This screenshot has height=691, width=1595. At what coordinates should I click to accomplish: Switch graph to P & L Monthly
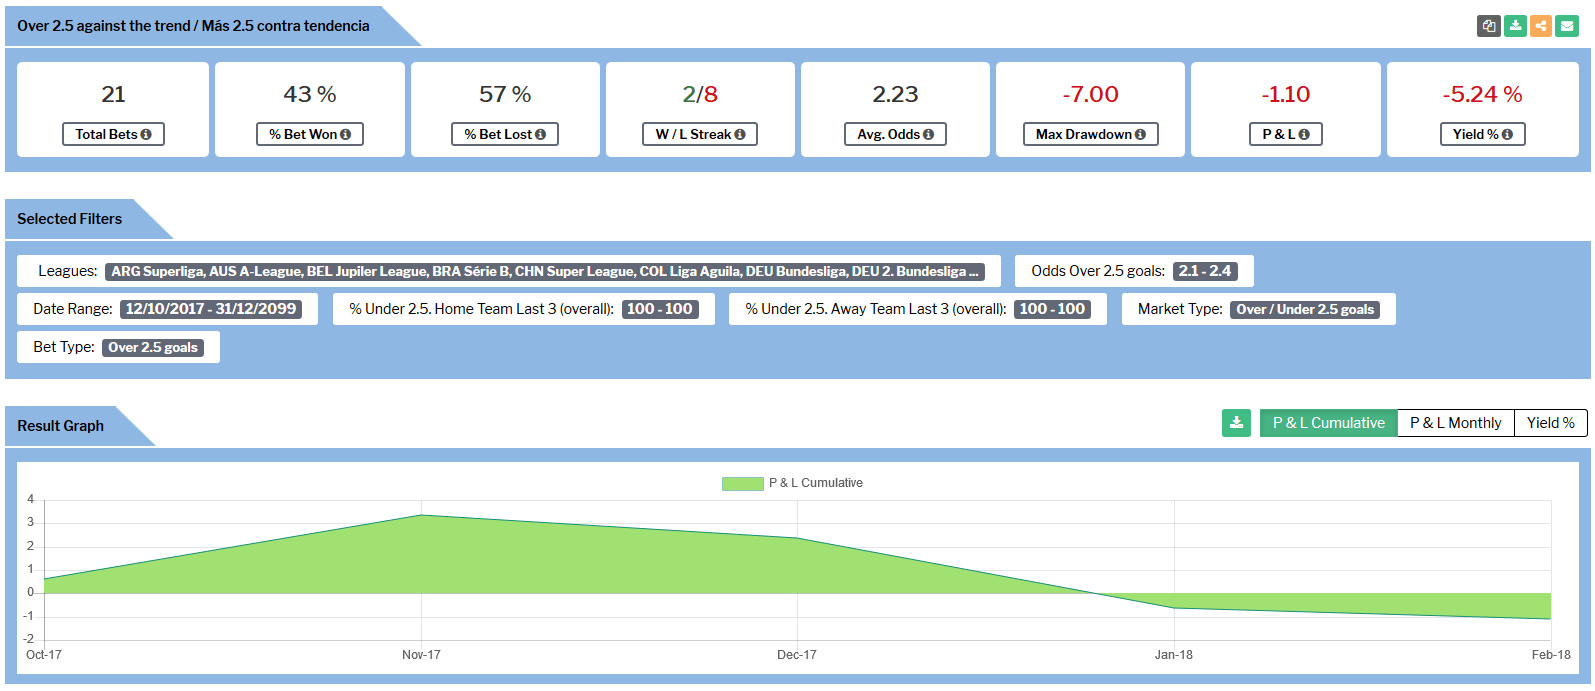pyautogui.click(x=1455, y=423)
